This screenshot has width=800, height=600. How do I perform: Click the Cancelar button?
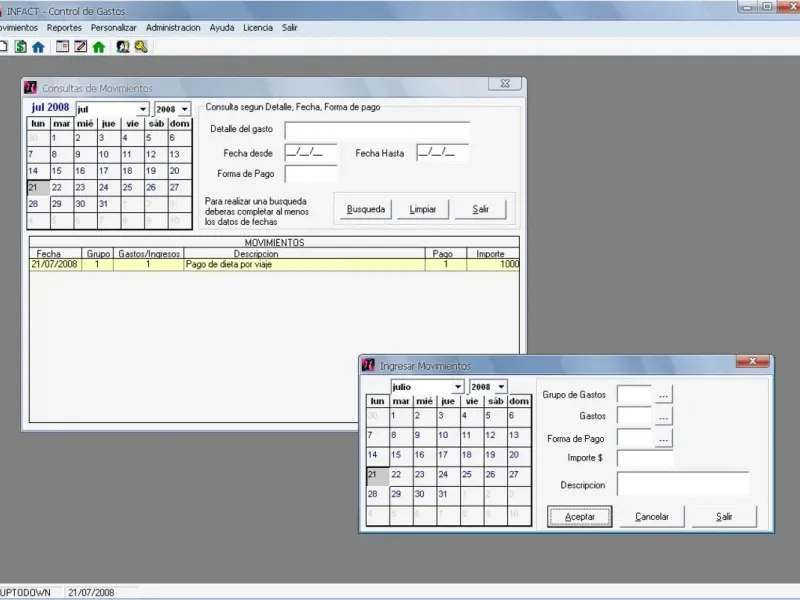tap(652, 516)
